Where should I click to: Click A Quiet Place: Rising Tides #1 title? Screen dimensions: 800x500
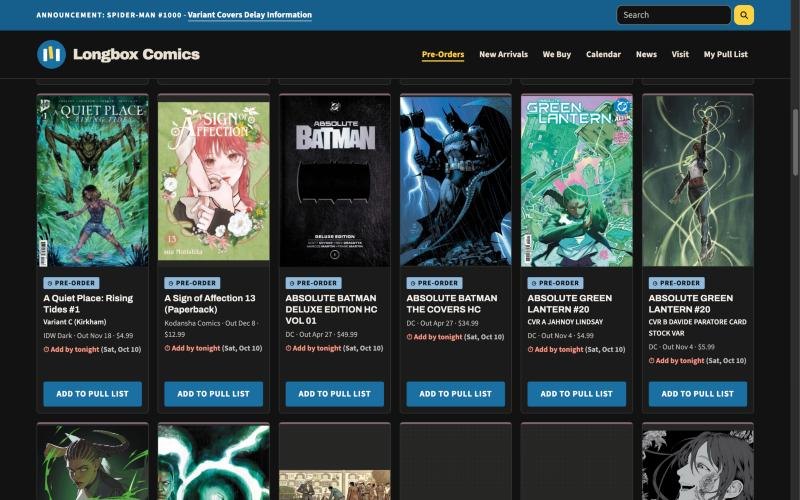88,304
